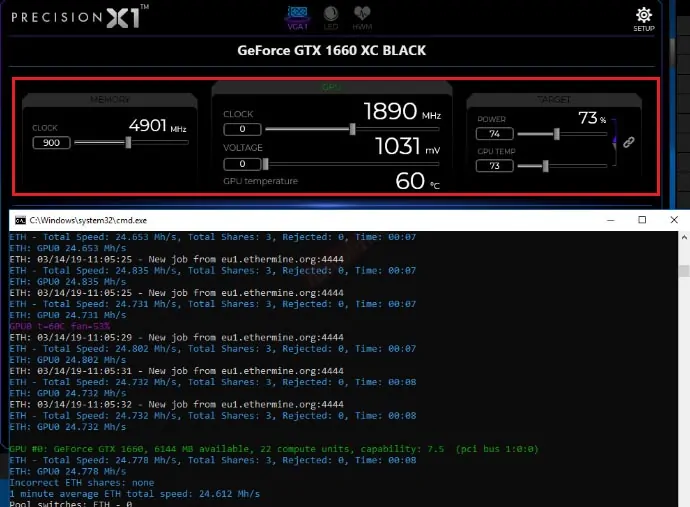This screenshot has height=507, width=690.
Task: Click the 73 % power reading
Action: (x=592, y=118)
